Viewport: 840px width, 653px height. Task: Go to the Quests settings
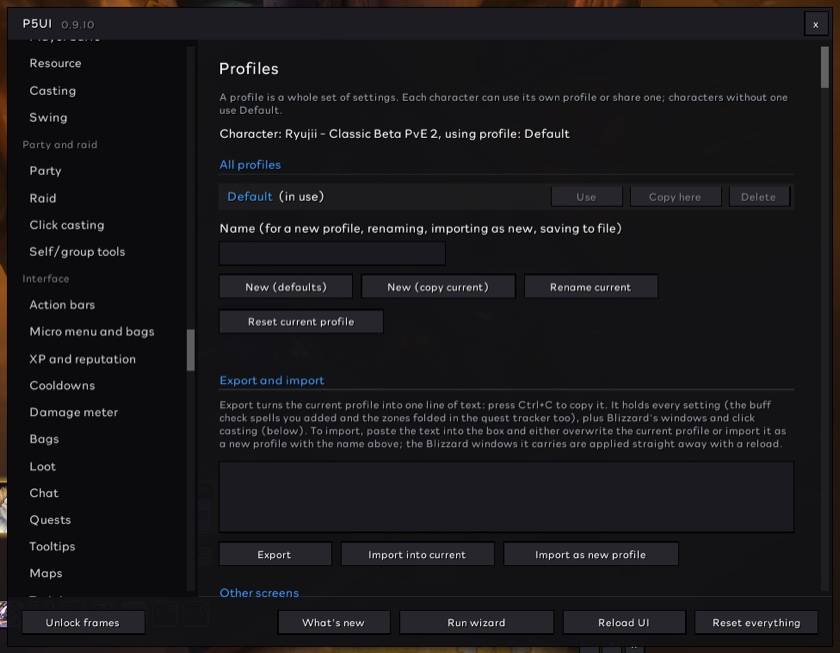tap(50, 520)
